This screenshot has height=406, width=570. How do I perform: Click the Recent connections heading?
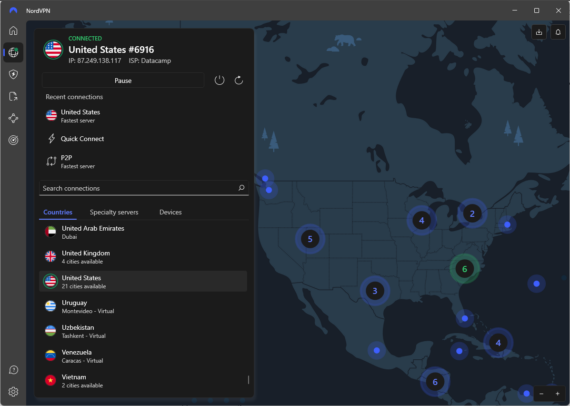(74, 97)
